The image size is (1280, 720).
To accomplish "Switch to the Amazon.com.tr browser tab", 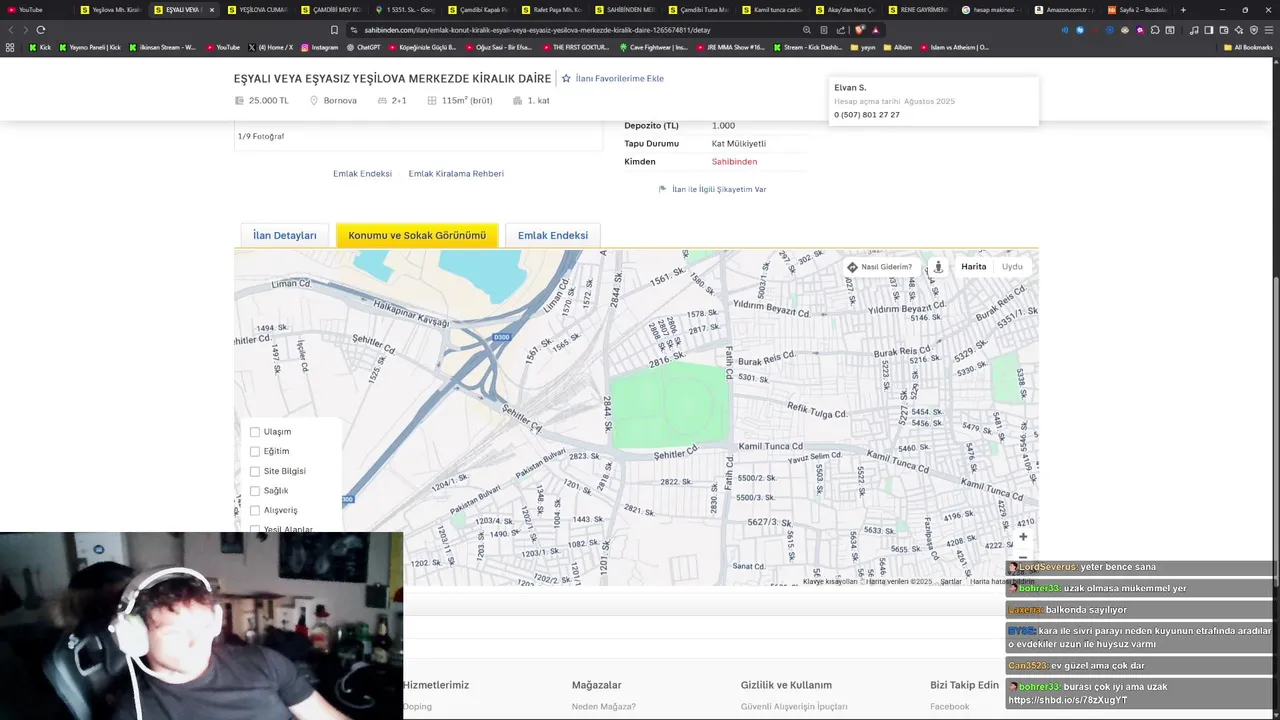I will point(1064,10).
